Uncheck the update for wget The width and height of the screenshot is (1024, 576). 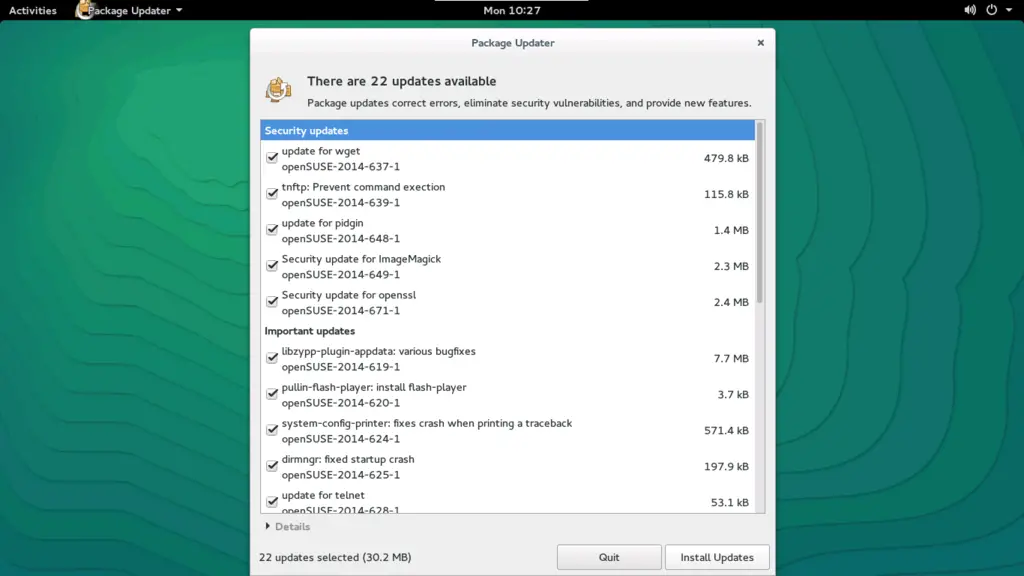[x=272, y=158]
